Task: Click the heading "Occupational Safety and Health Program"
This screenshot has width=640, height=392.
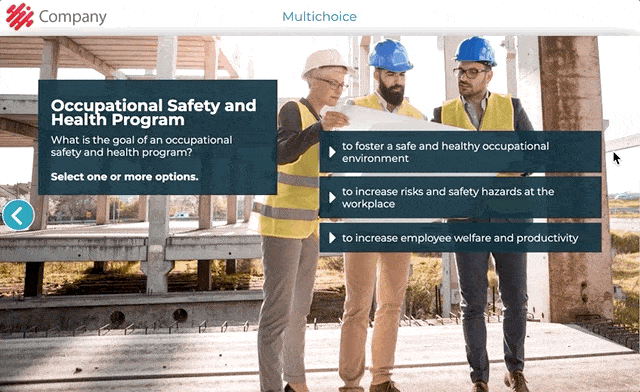Action: [153, 112]
